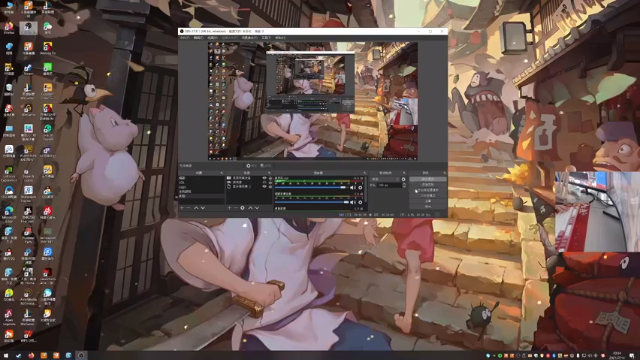640x360 pixels.
Task: Adjust transition duration with the stepper arrows
Action: tap(404, 185)
